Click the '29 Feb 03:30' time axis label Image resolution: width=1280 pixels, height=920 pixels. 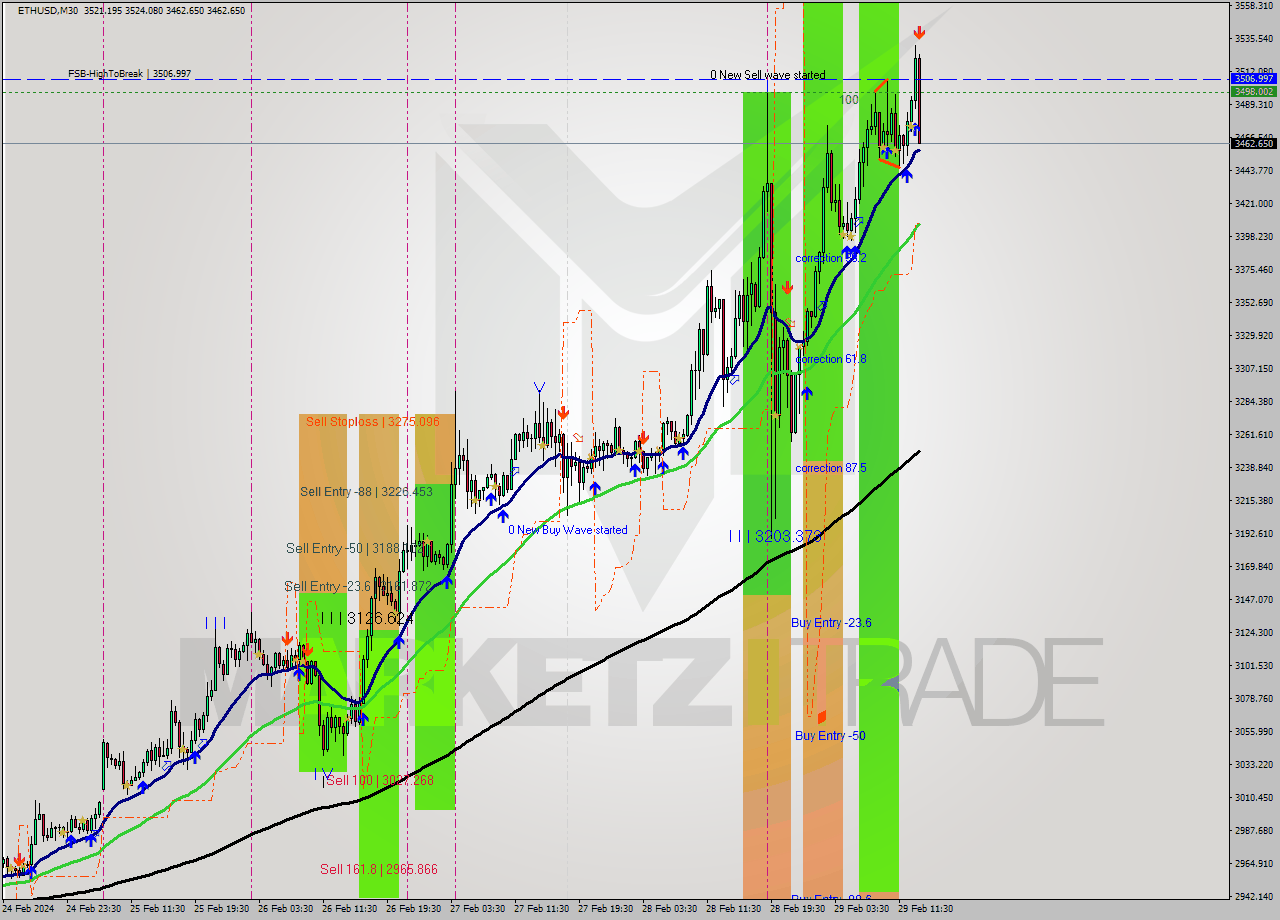point(861,909)
